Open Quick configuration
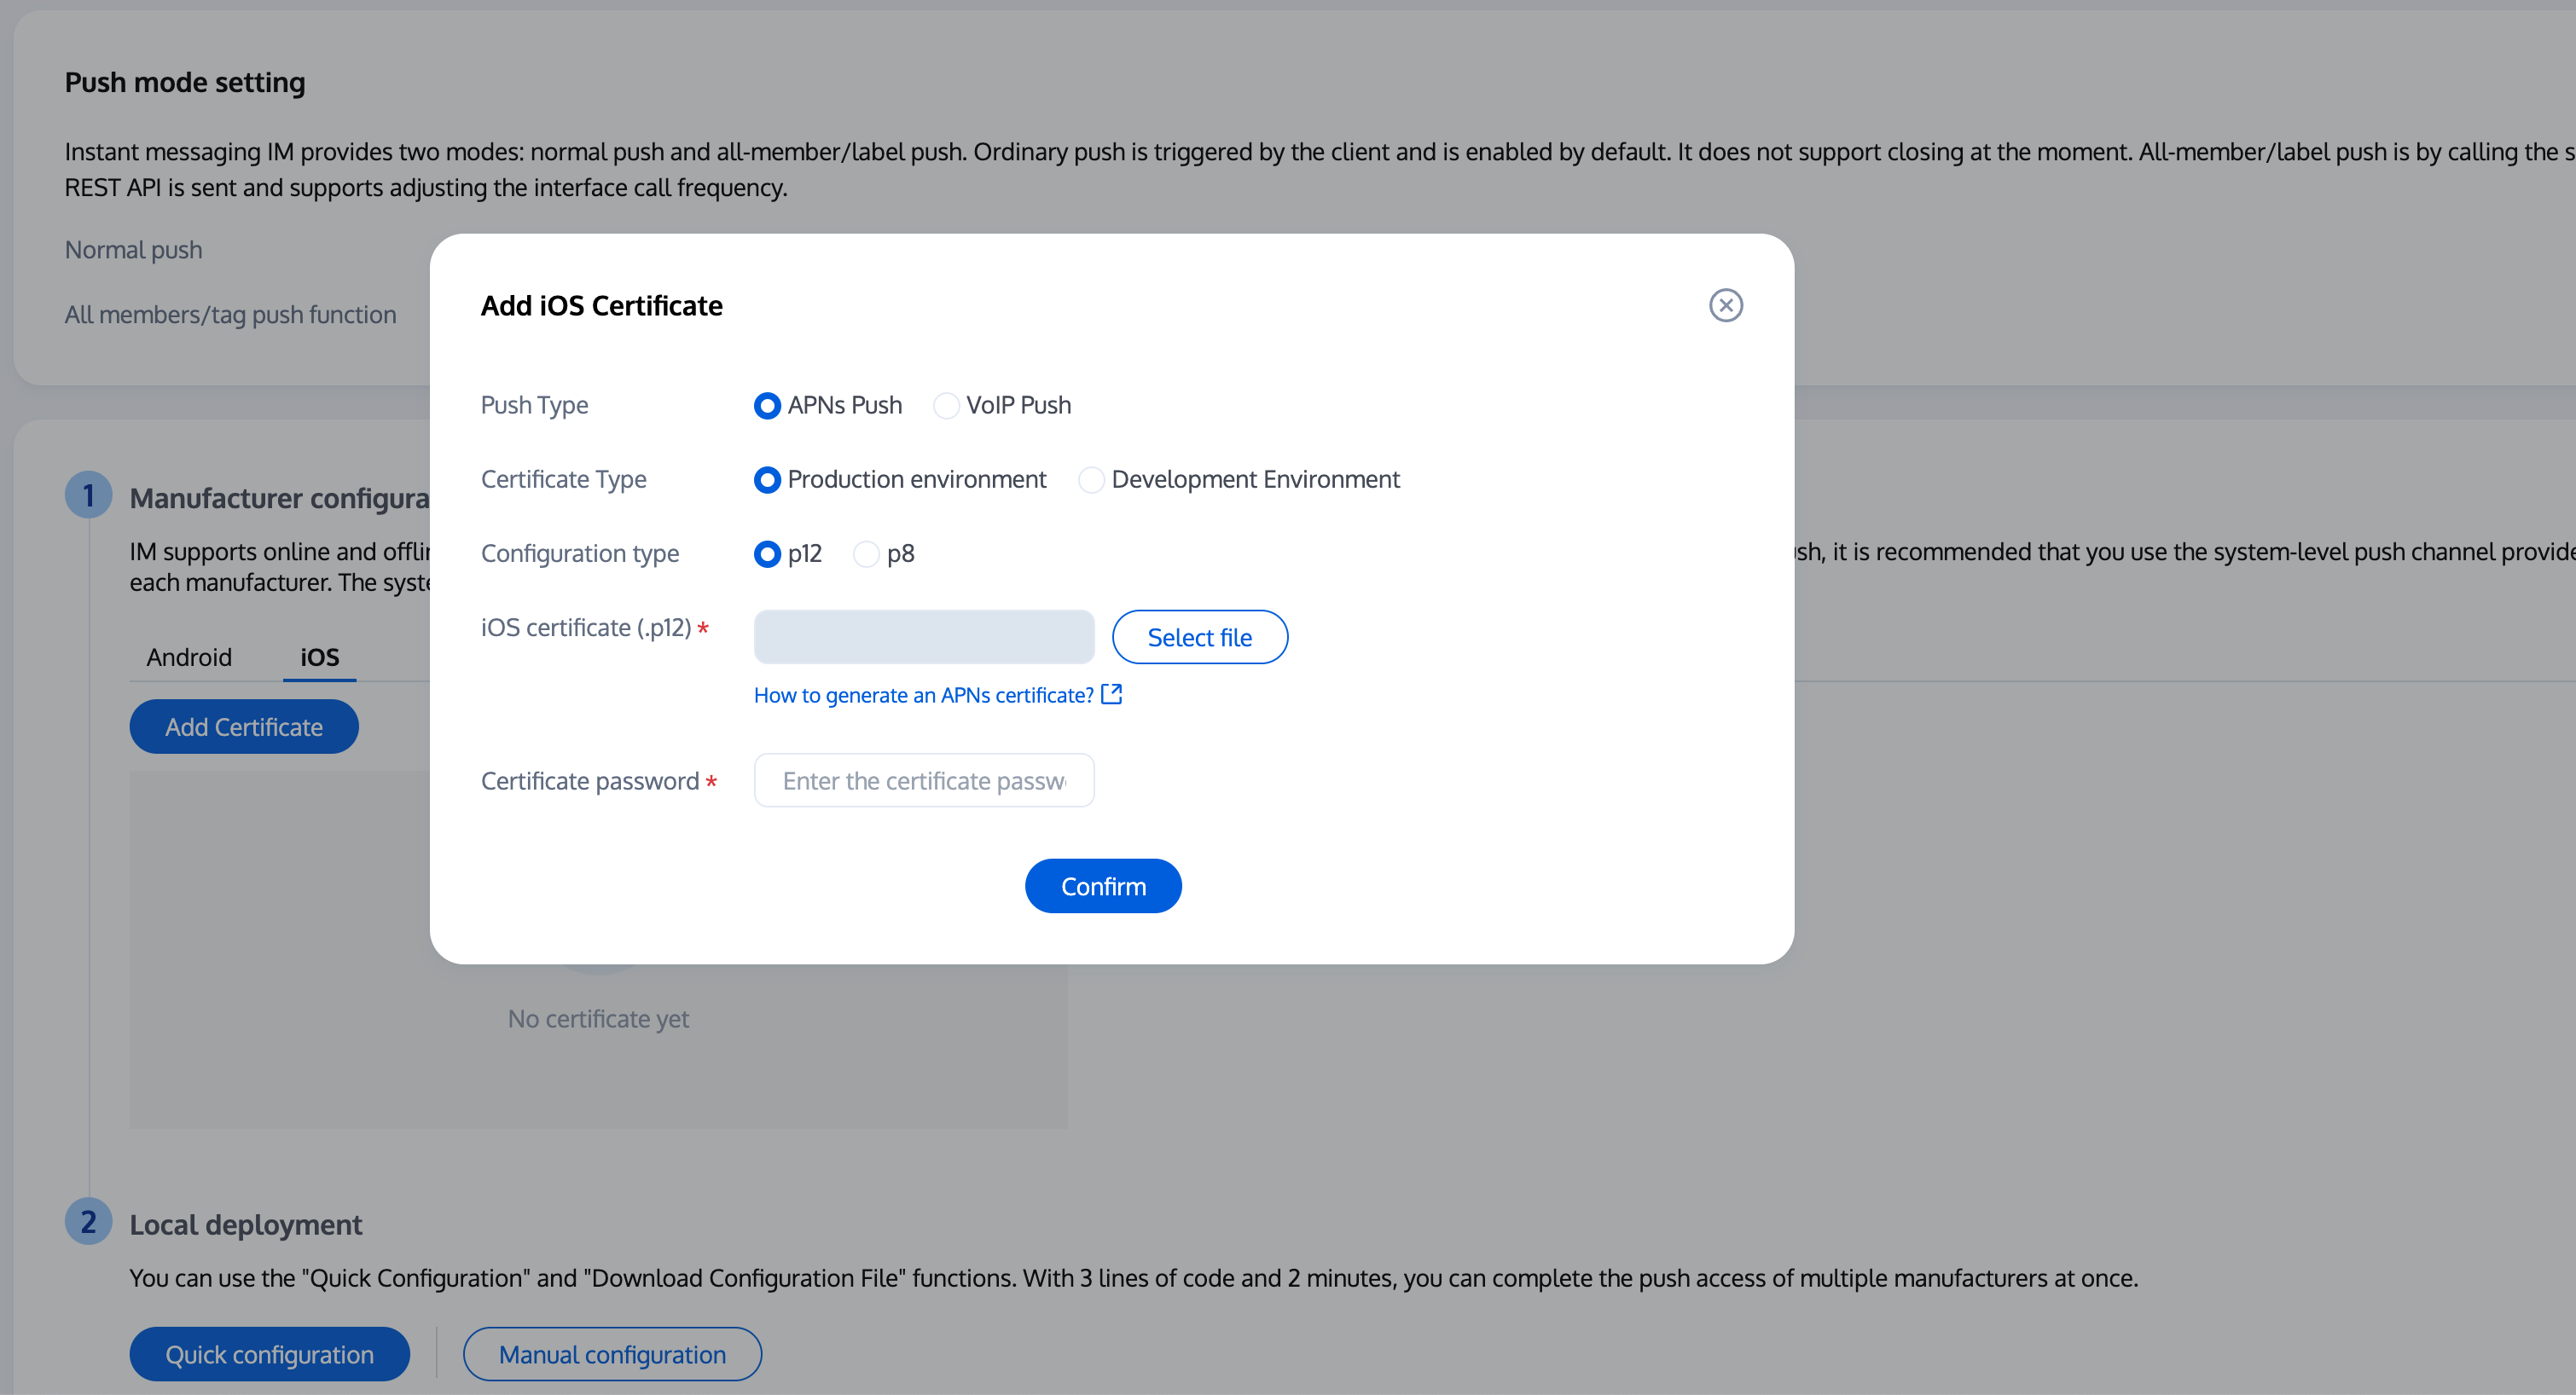This screenshot has height=1395, width=2576. click(x=269, y=1354)
